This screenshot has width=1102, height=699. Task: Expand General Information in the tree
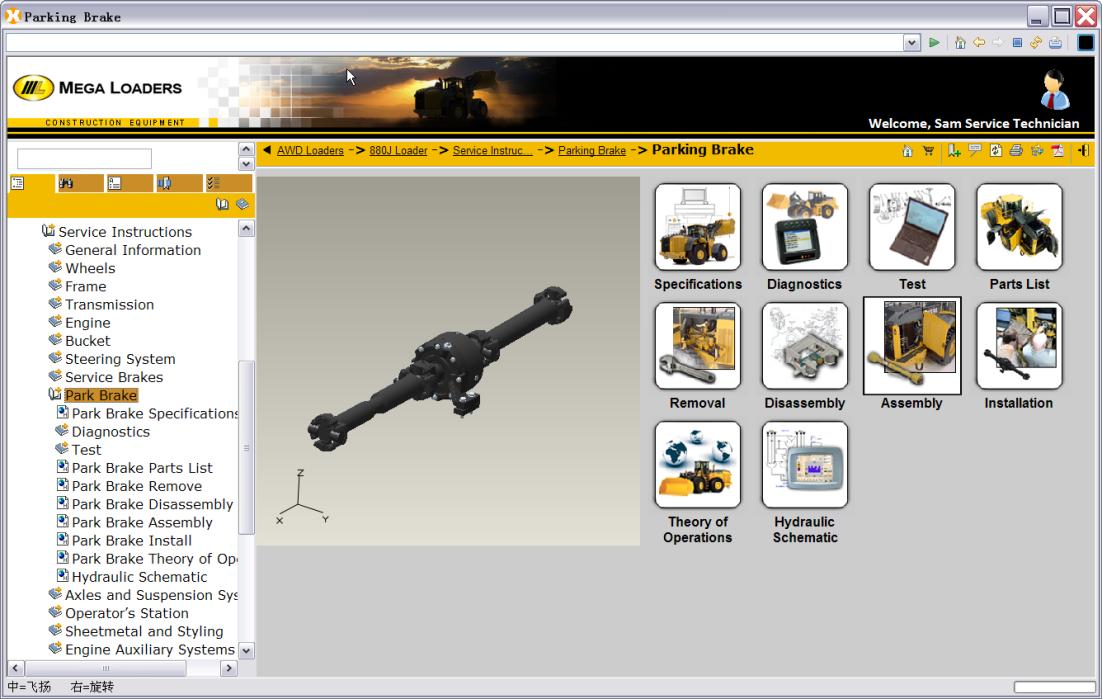point(55,249)
